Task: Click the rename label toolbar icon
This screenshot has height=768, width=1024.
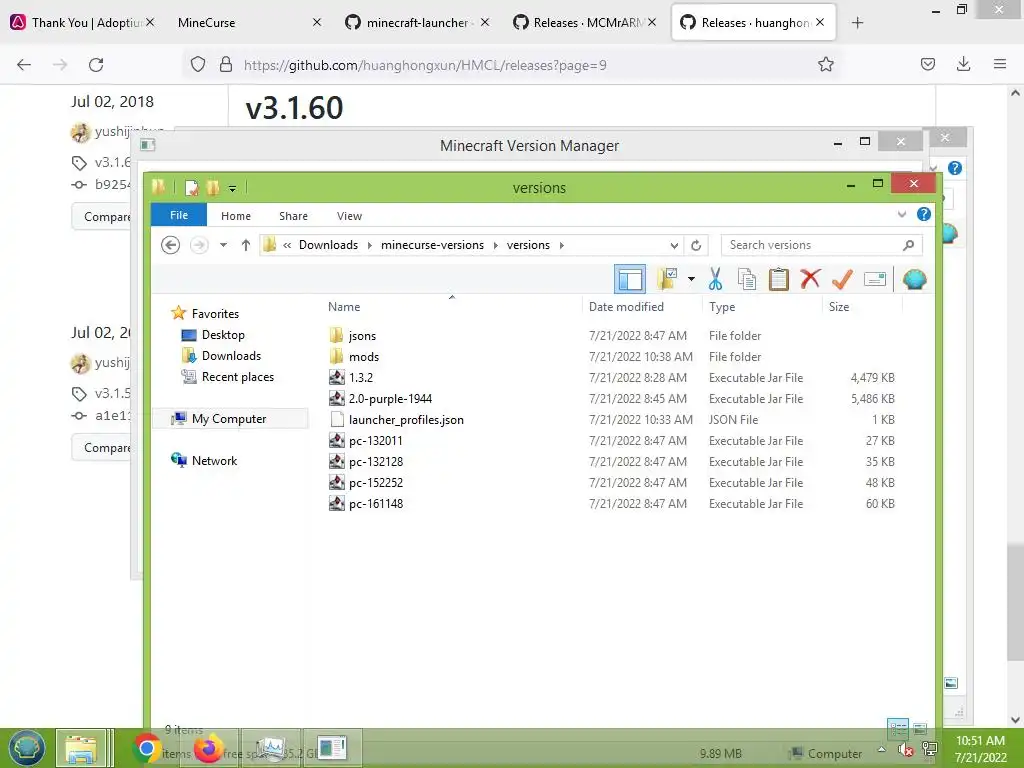Action: 874,280
